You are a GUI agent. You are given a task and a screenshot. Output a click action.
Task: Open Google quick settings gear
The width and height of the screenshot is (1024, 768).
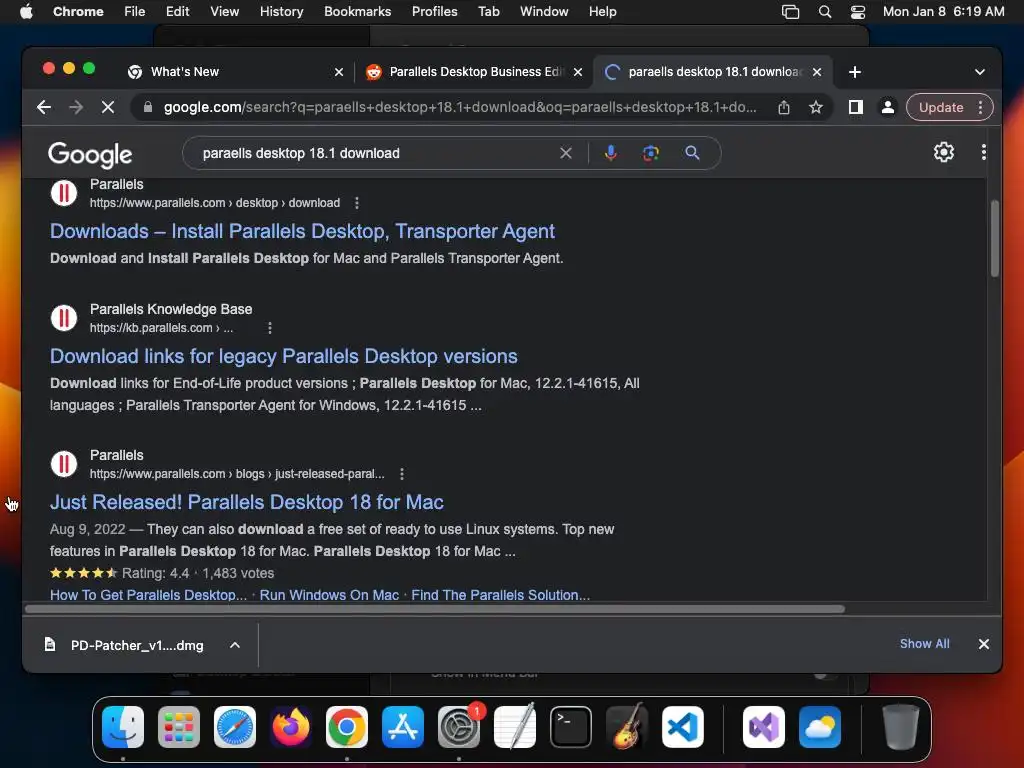pyautogui.click(x=943, y=152)
